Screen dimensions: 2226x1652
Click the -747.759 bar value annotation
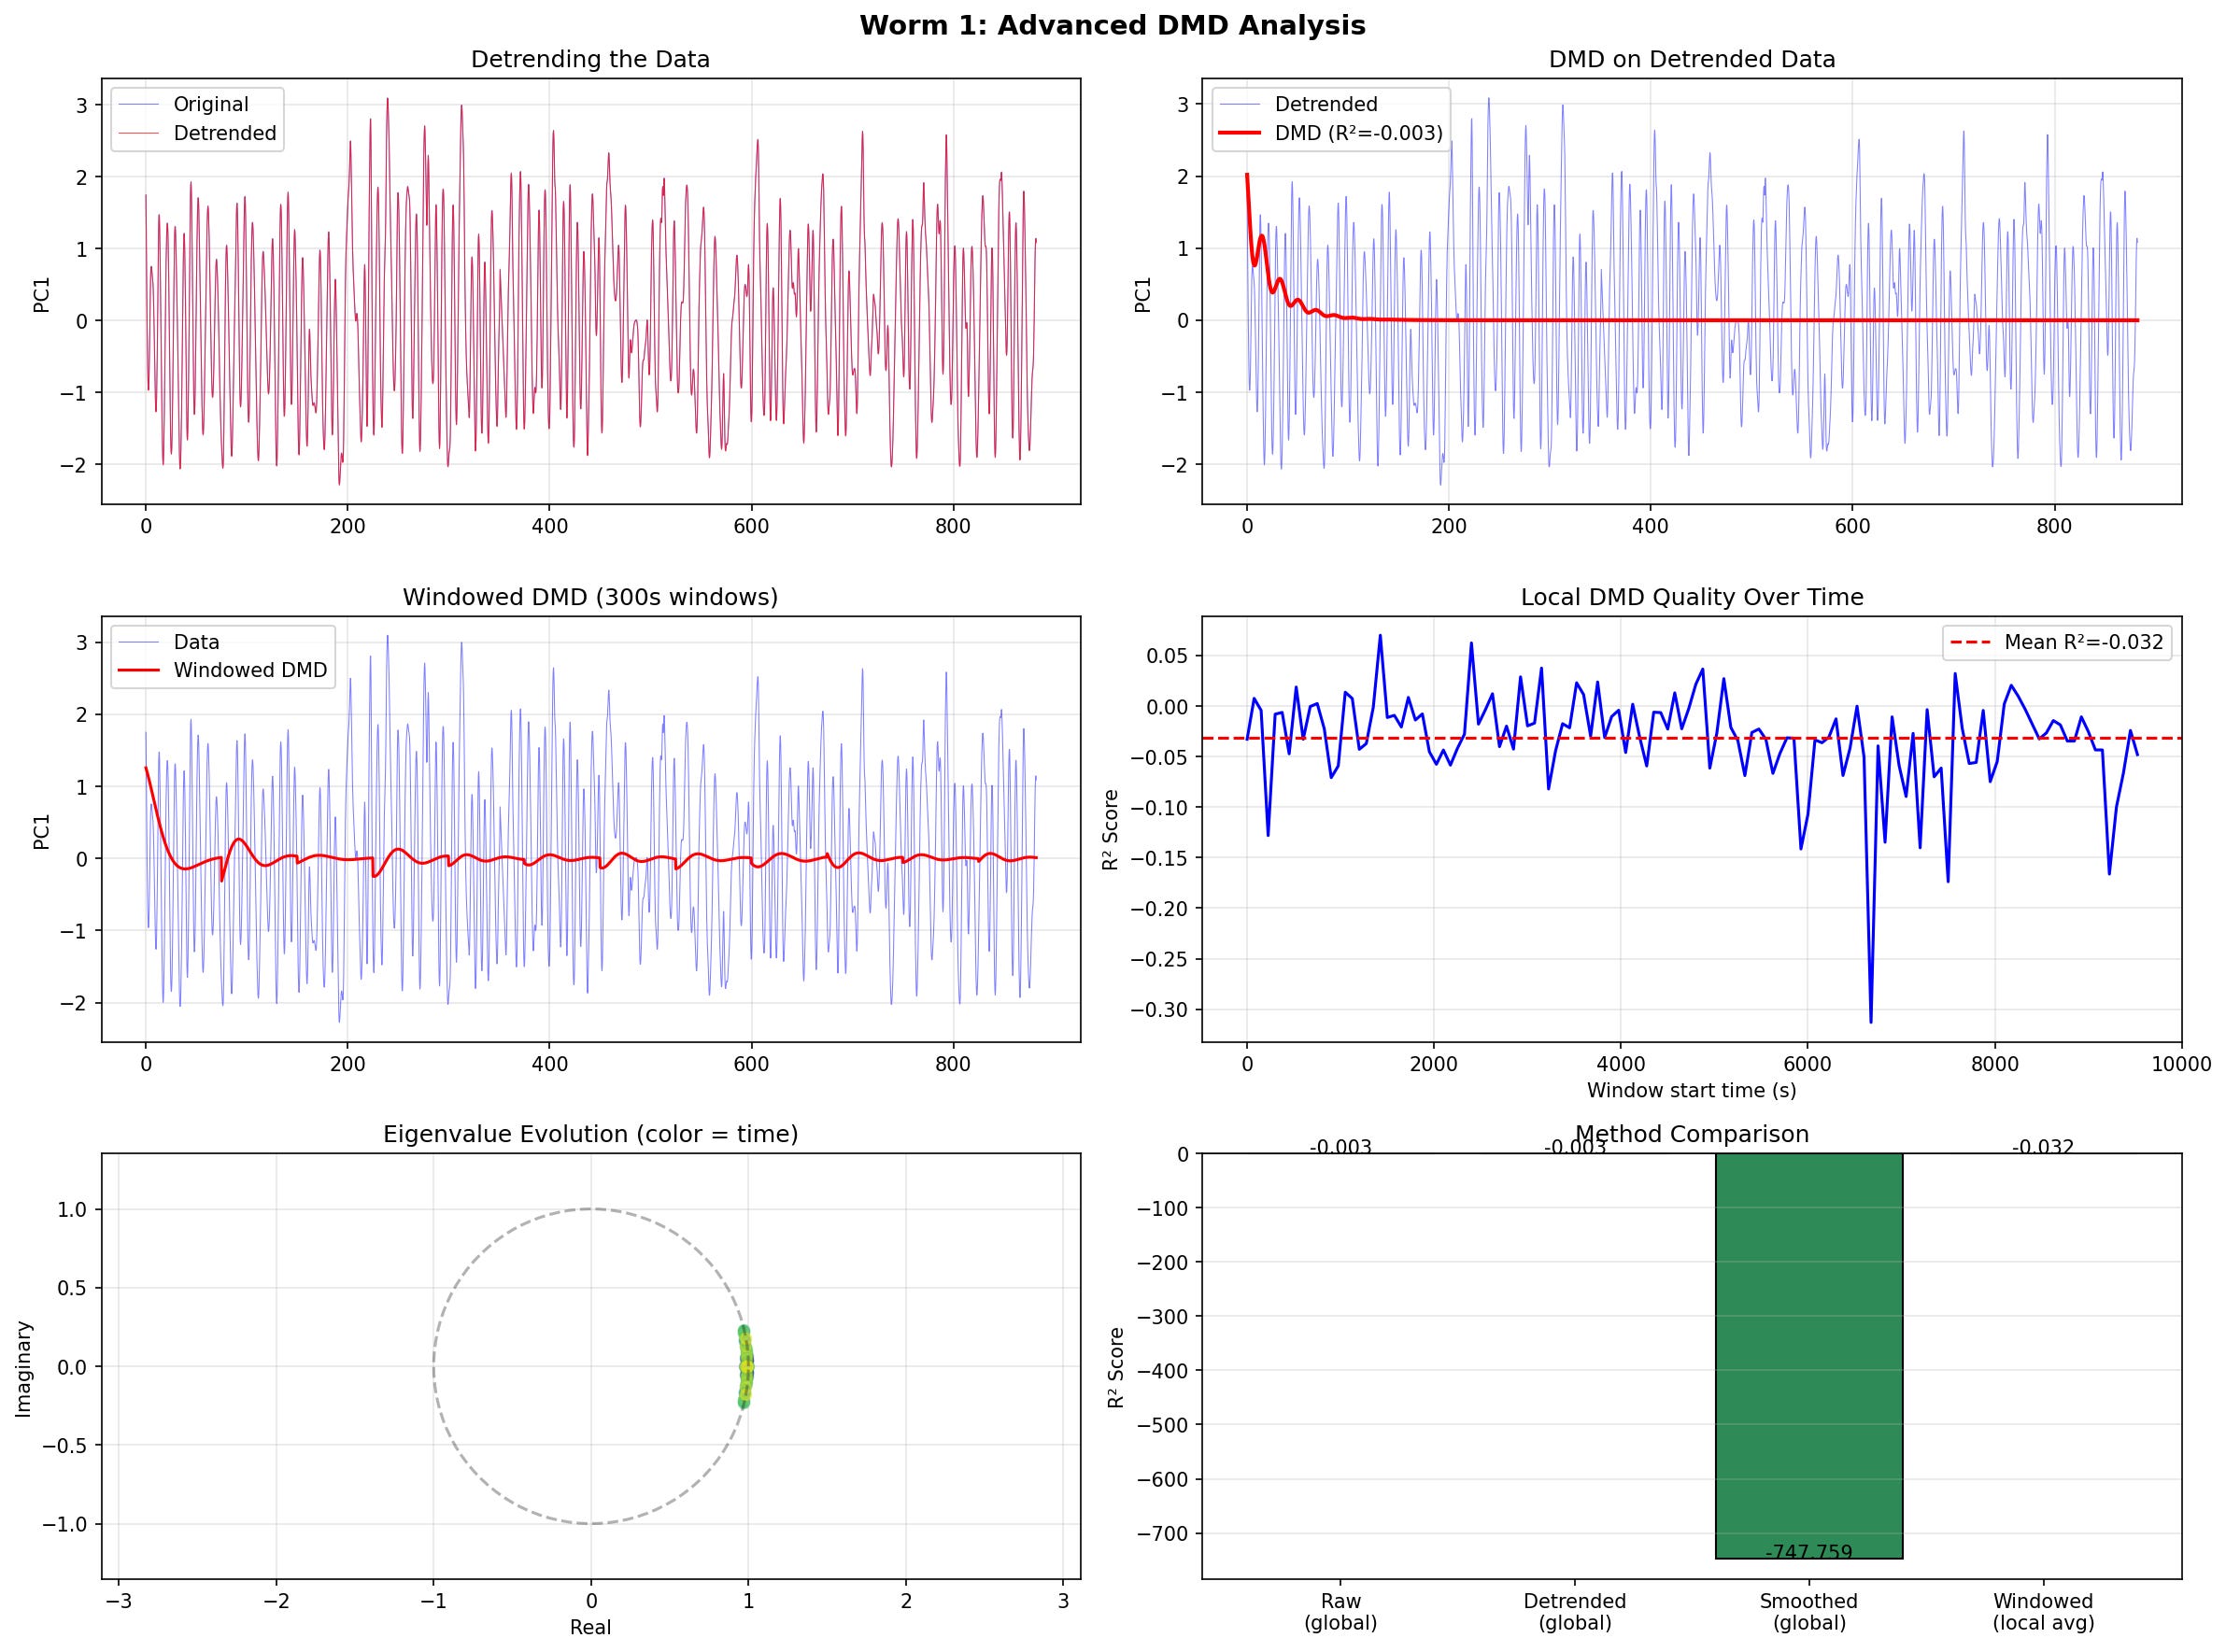click(1808, 1552)
